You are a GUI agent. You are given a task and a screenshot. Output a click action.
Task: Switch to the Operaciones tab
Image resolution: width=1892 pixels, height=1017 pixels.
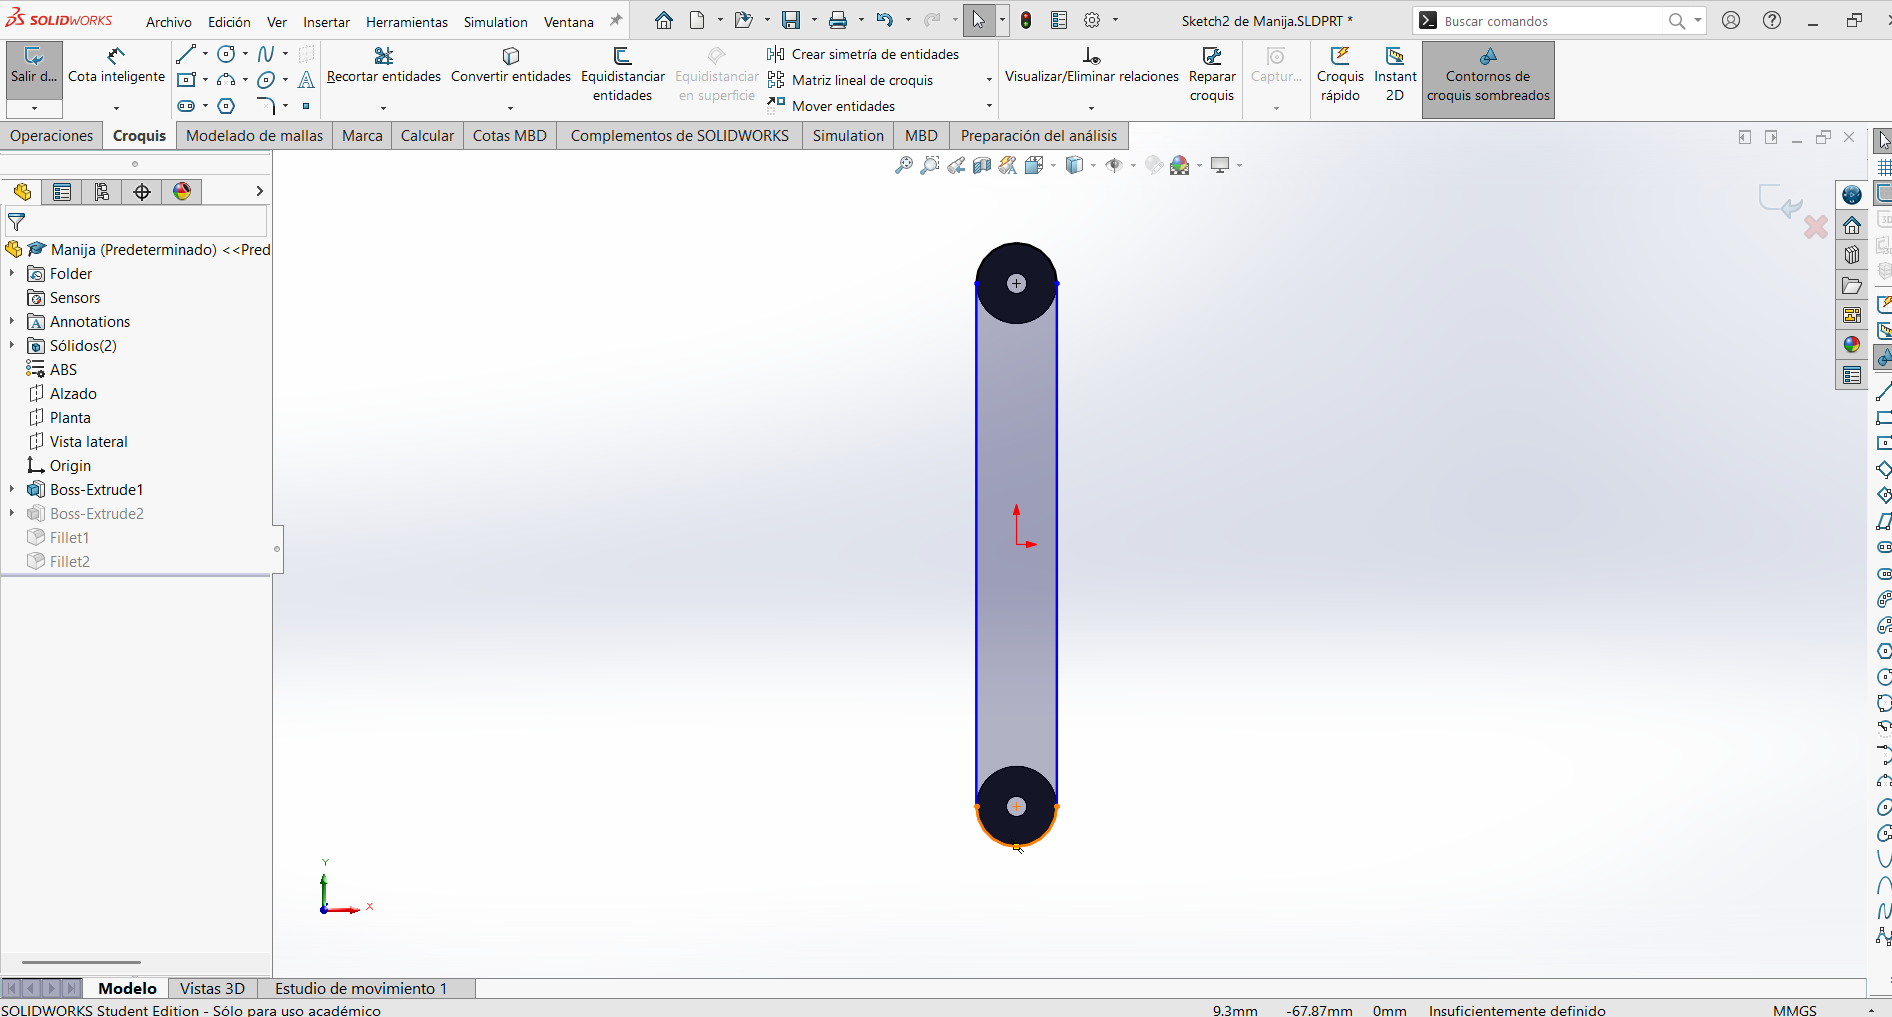pyautogui.click(x=52, y=136)
